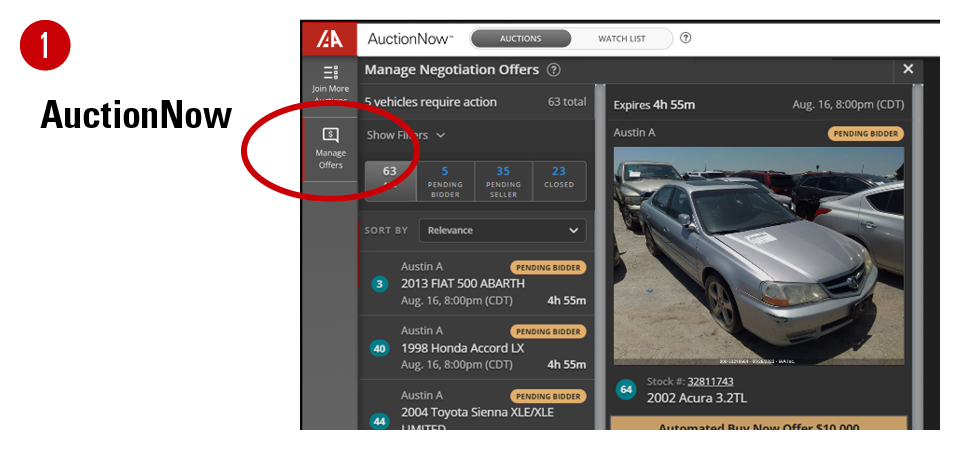Click the Automated Buy Now Offer banner

(x=759, y=423)
